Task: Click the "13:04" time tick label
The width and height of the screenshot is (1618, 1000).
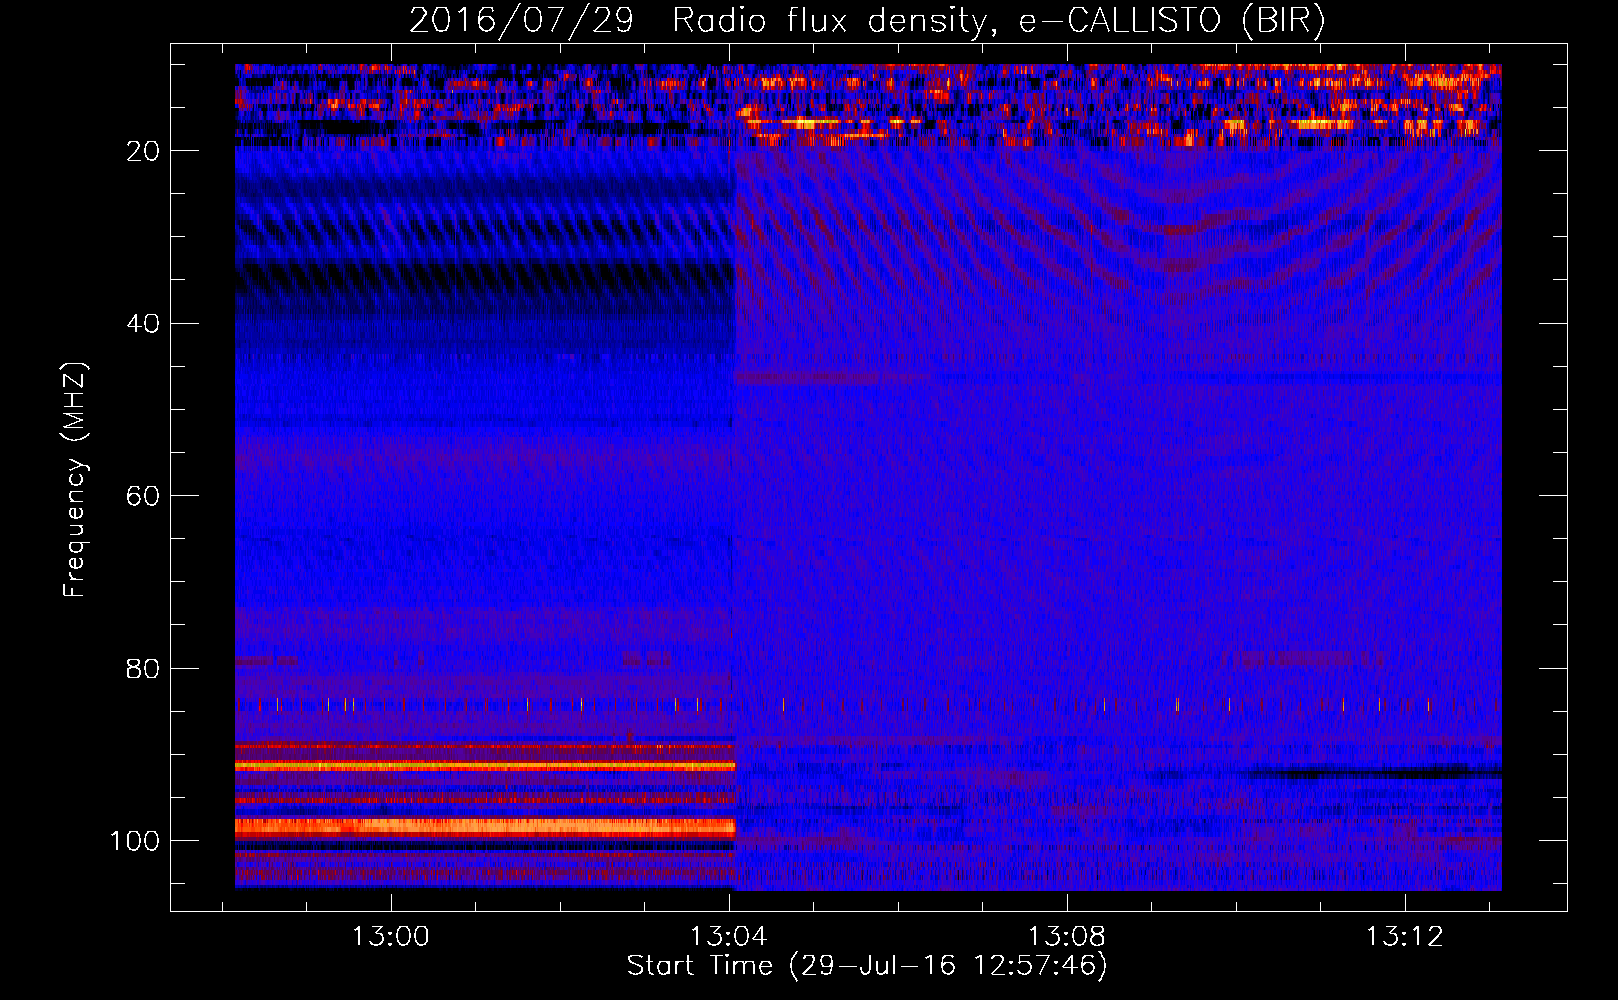Action: 729,936
